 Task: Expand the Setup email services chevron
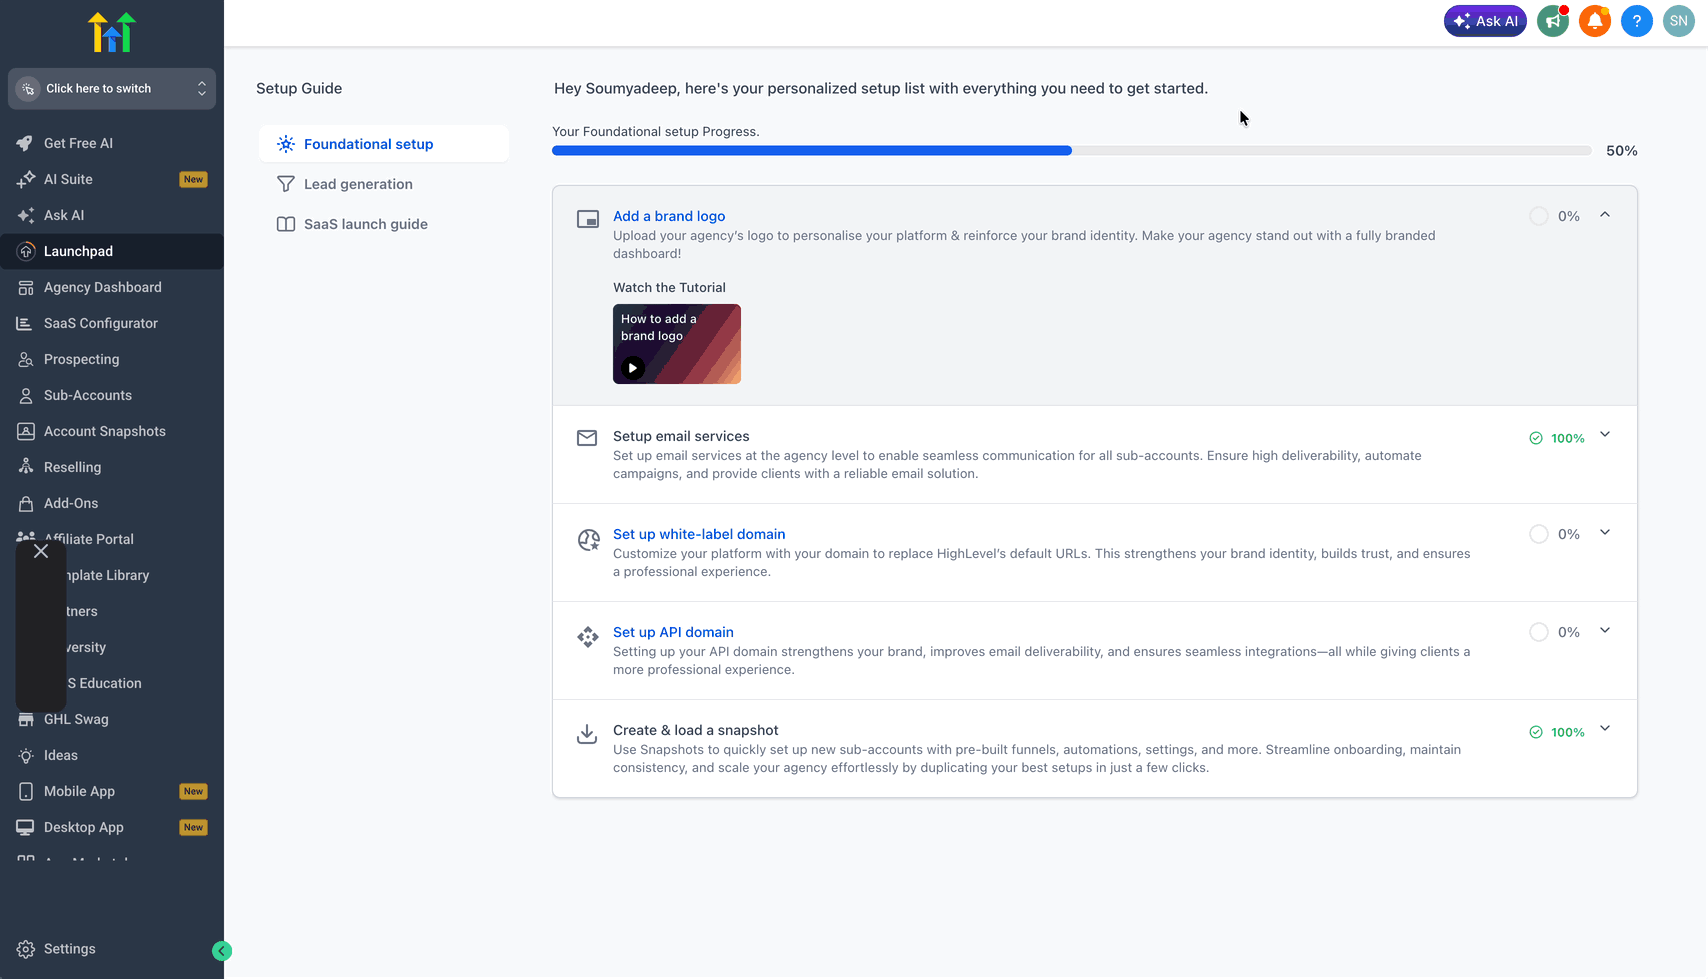(1605, 435)
